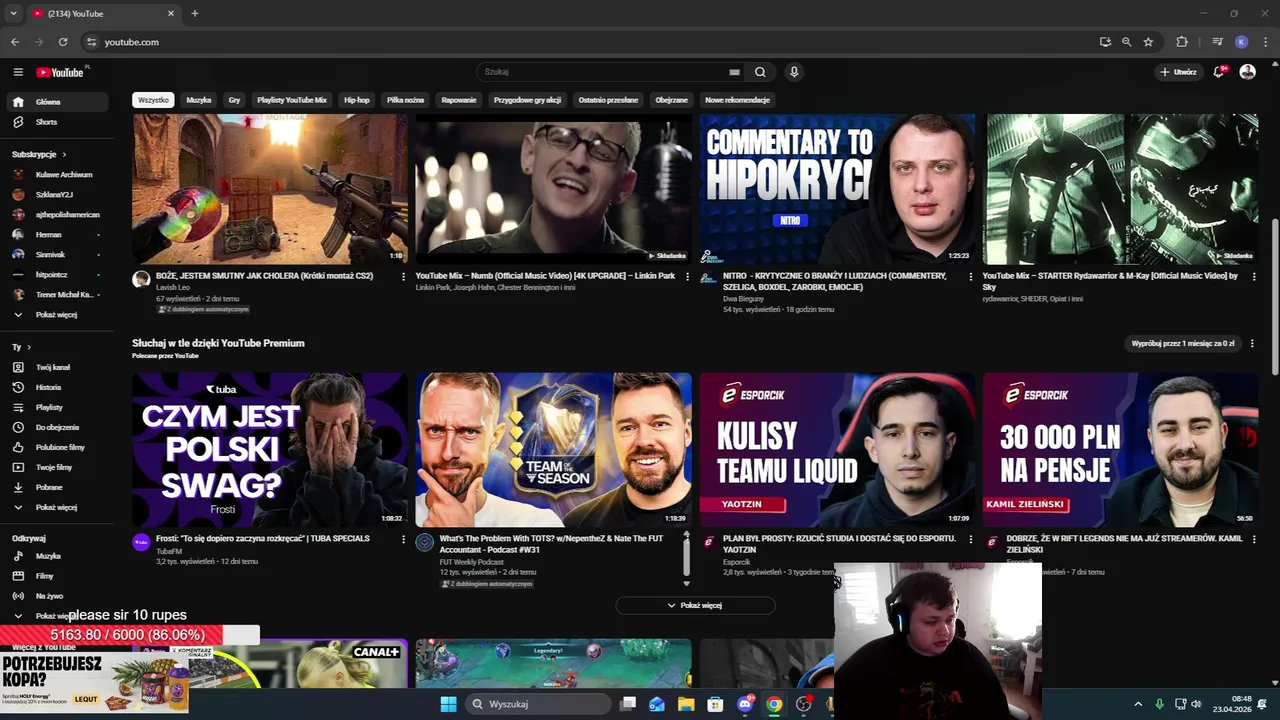Open Filmy under Odkrywaj section

(x=56, y=576)
